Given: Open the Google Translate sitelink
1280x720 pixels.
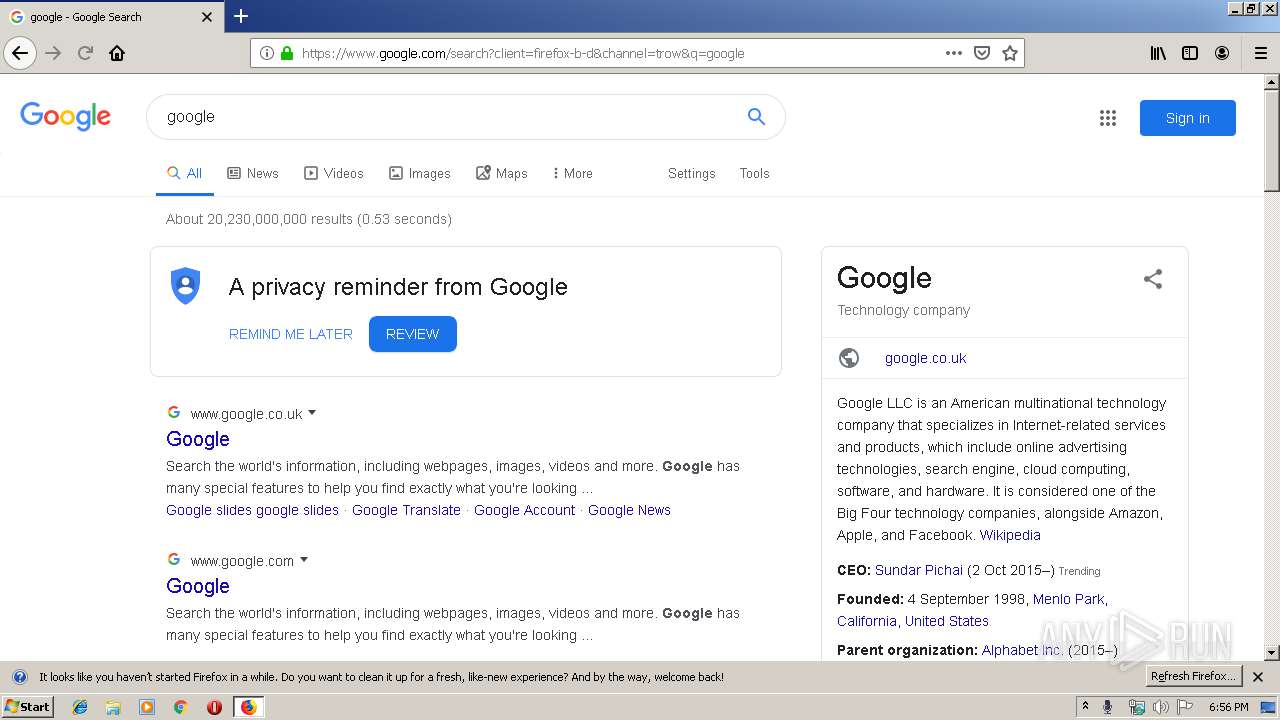Looking at the screenshot, I should (406, 510).
